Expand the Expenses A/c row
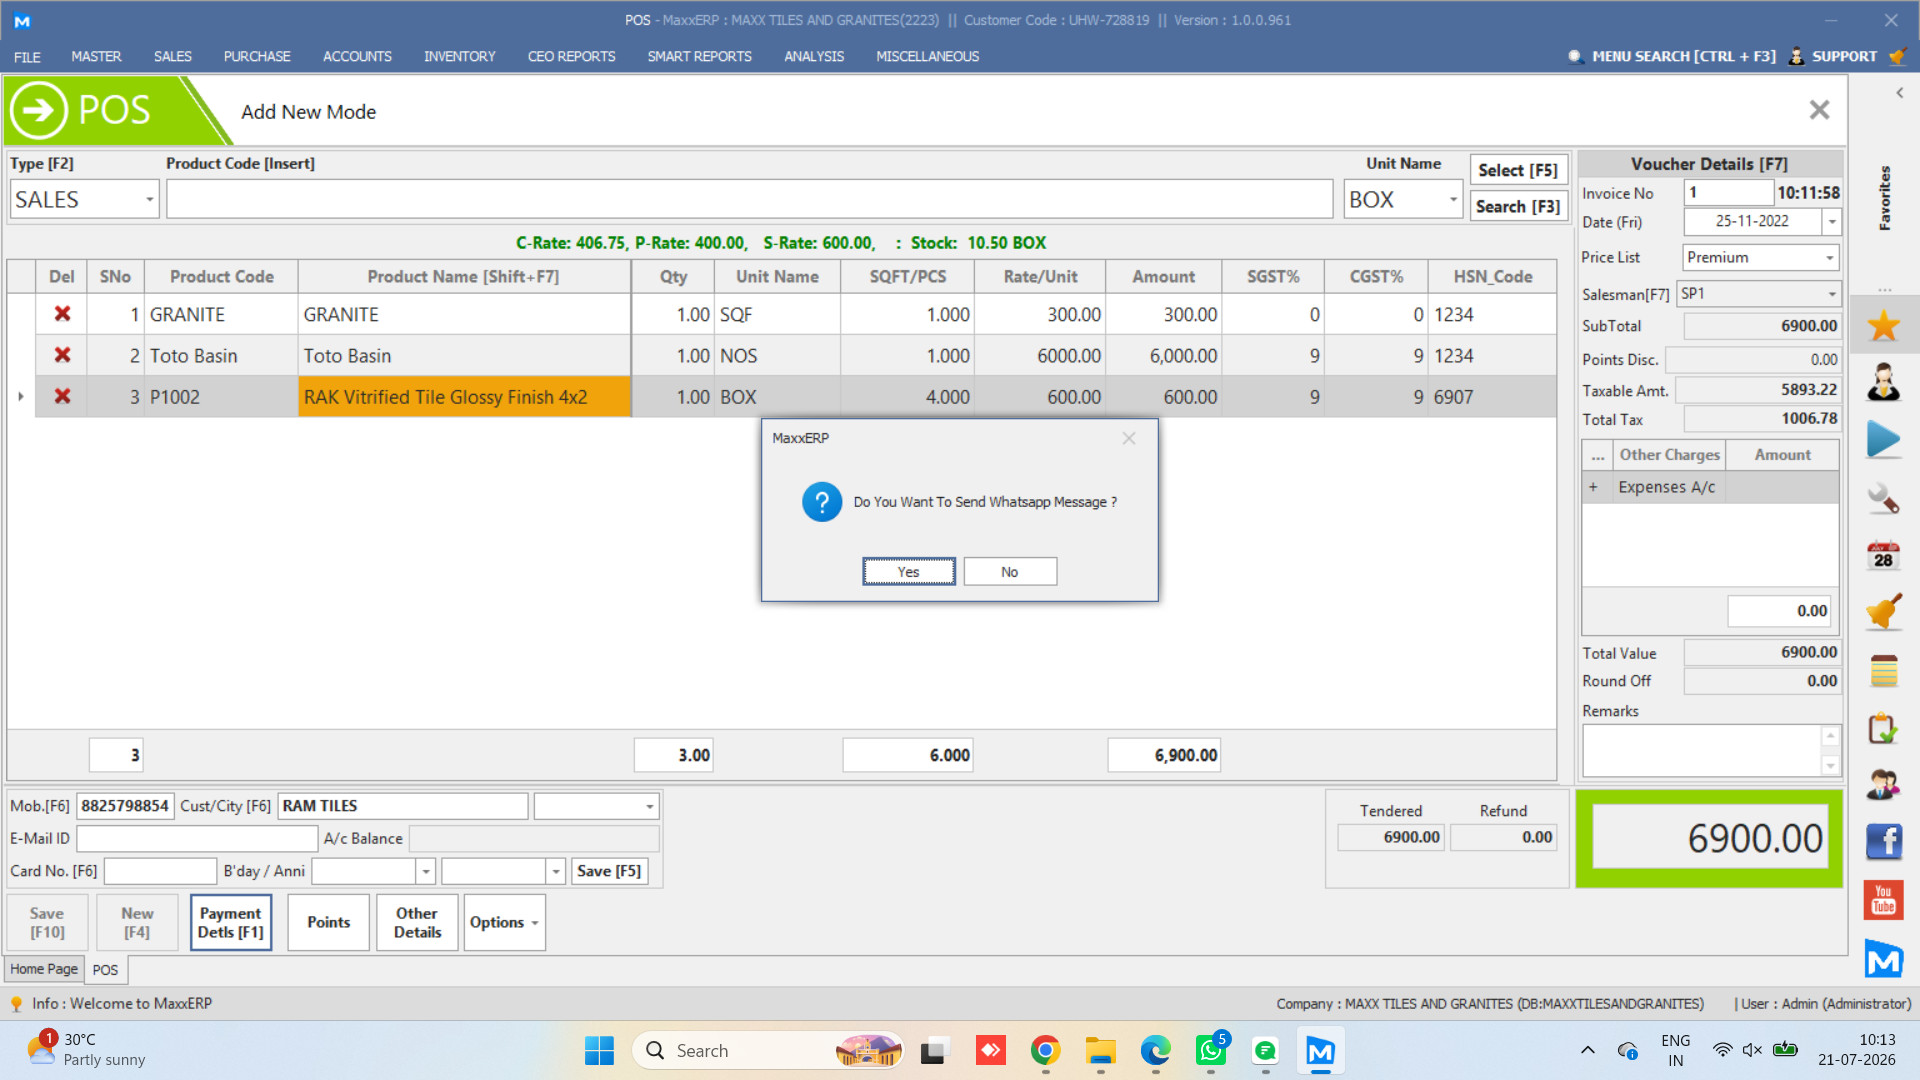 click(1593, 487)
